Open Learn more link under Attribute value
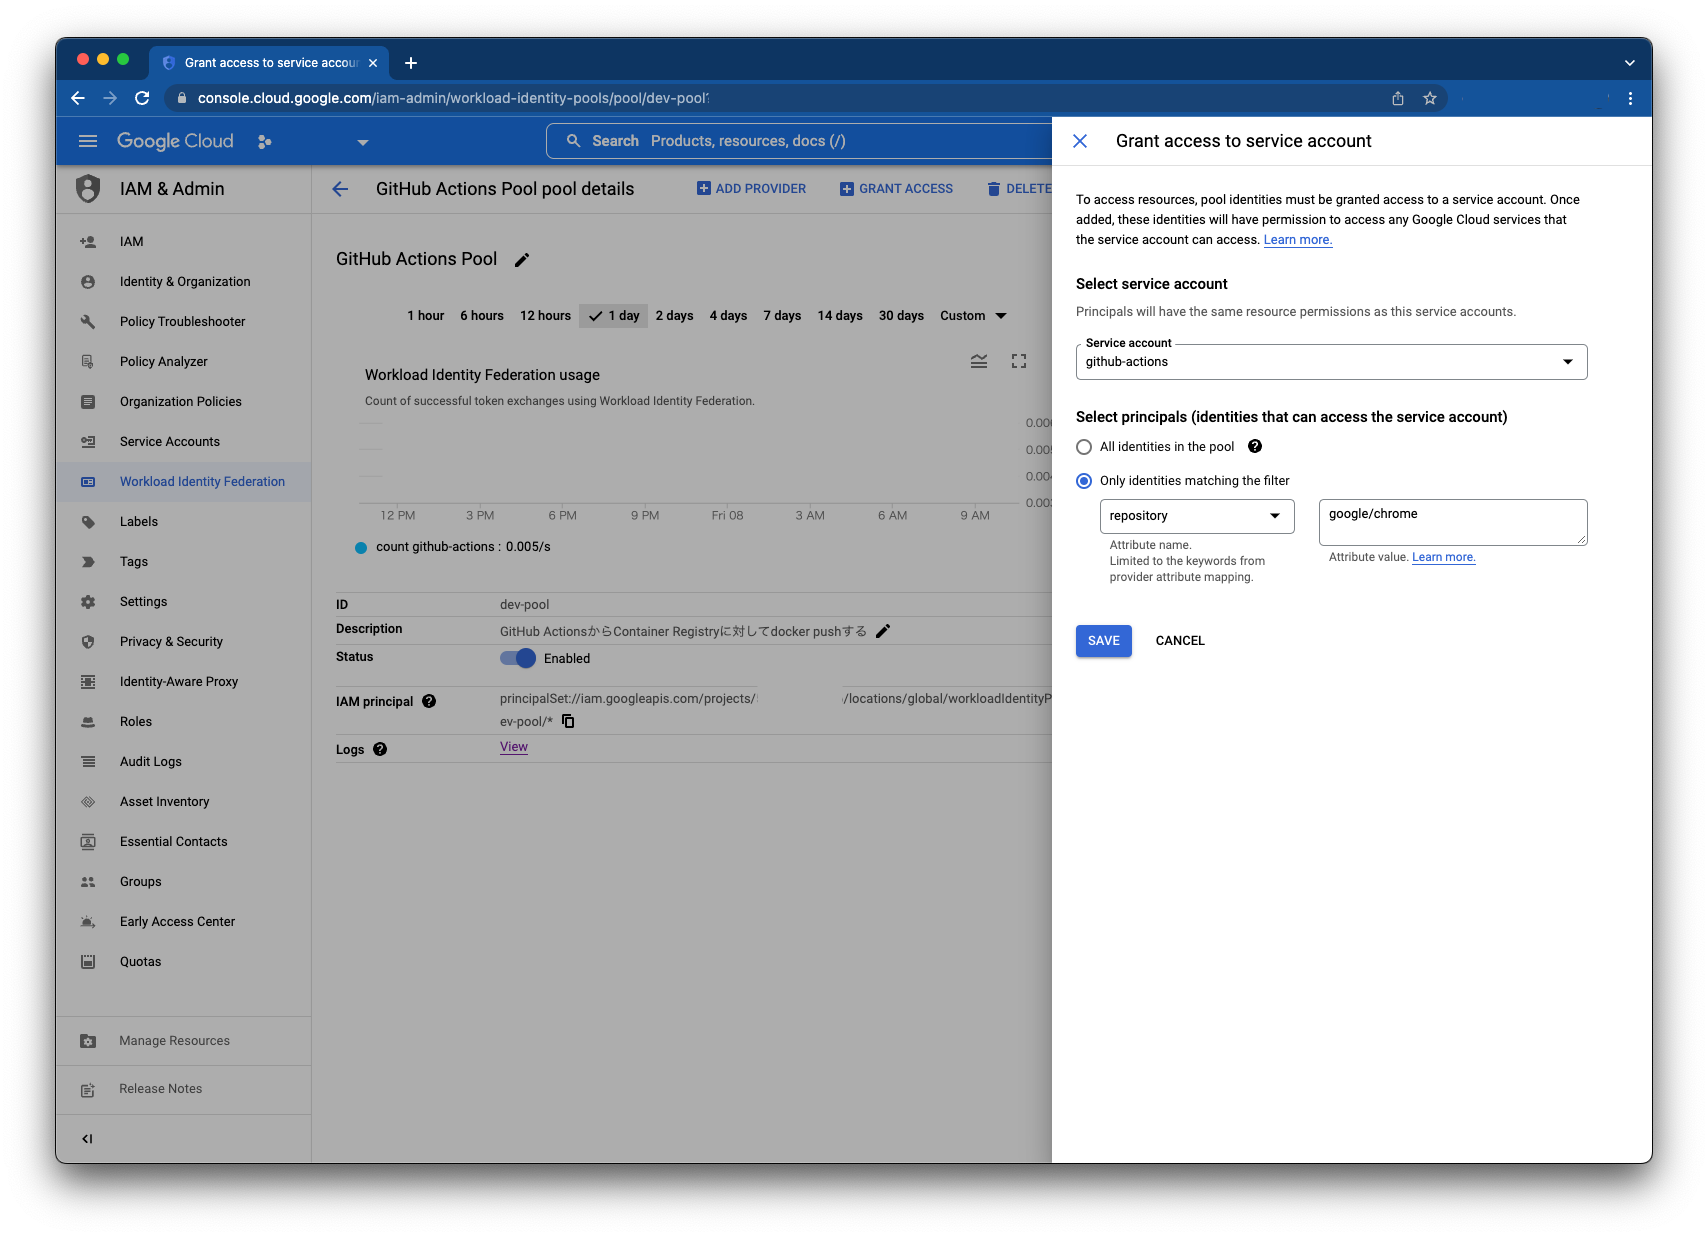This screenshot has height=1237, width=1708. tap(1444, 557)
